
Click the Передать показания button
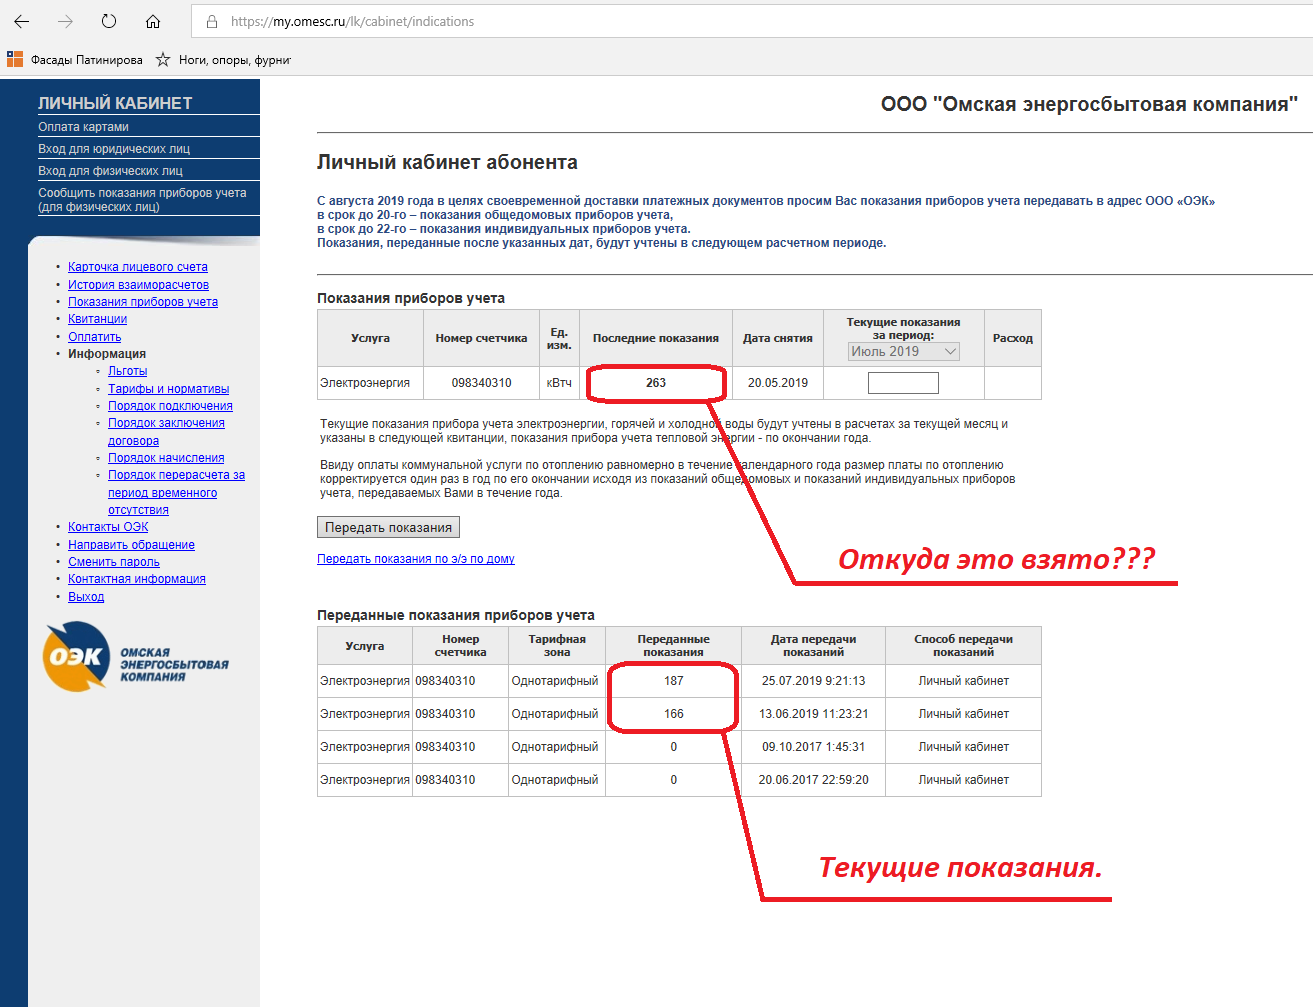pyautogui.click(x=388, y=527)
